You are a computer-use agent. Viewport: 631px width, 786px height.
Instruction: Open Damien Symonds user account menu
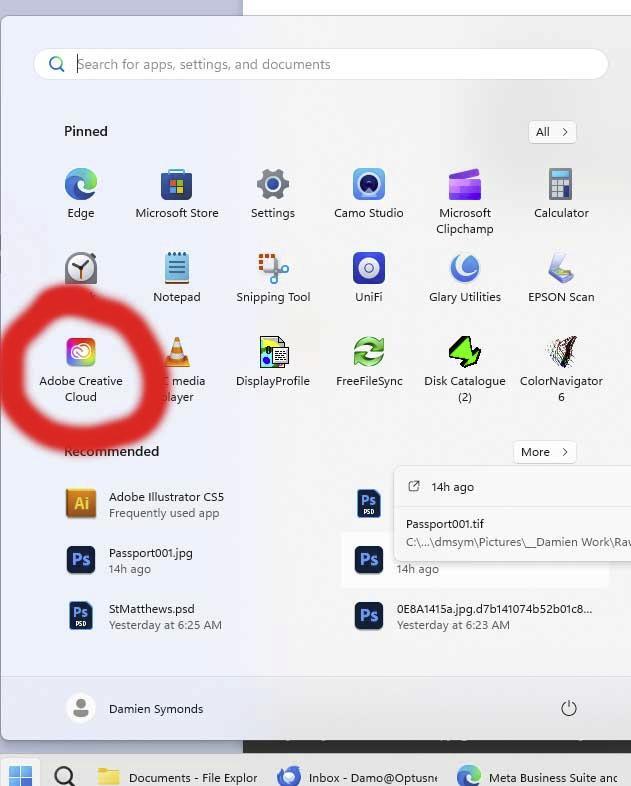pyautogui.click(x=134, y=708)
